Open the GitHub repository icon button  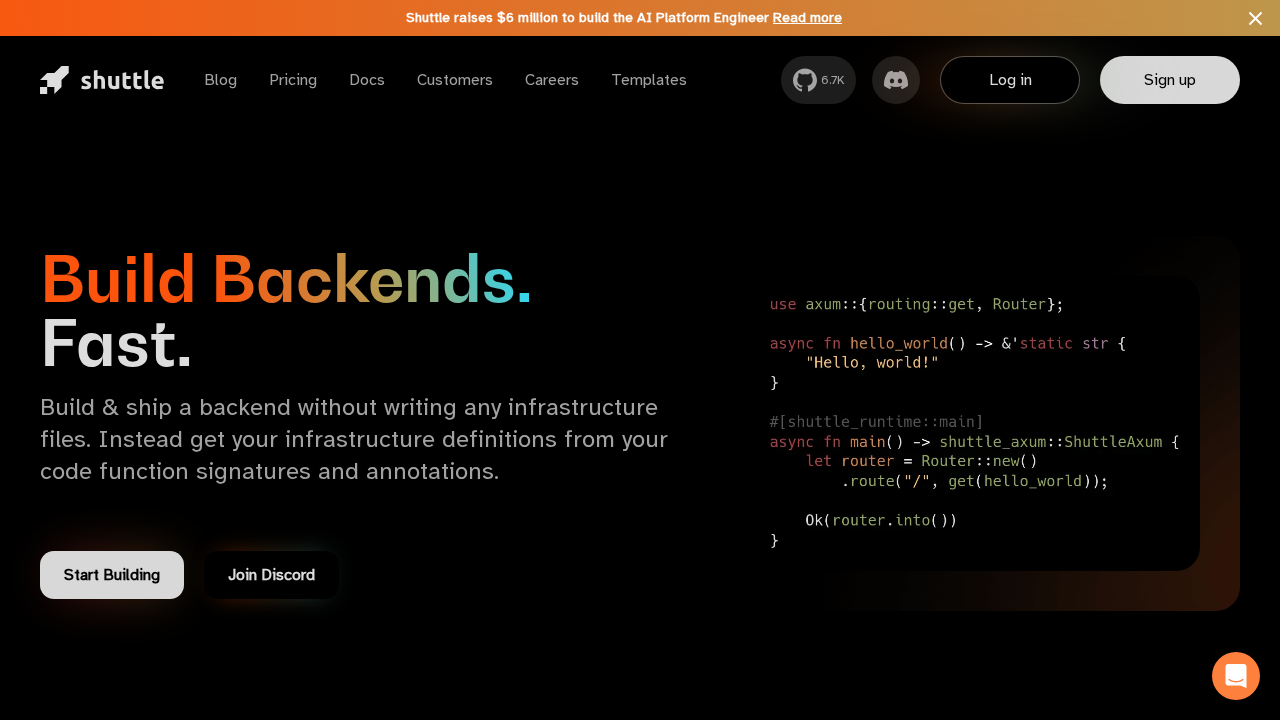[804, 80]
